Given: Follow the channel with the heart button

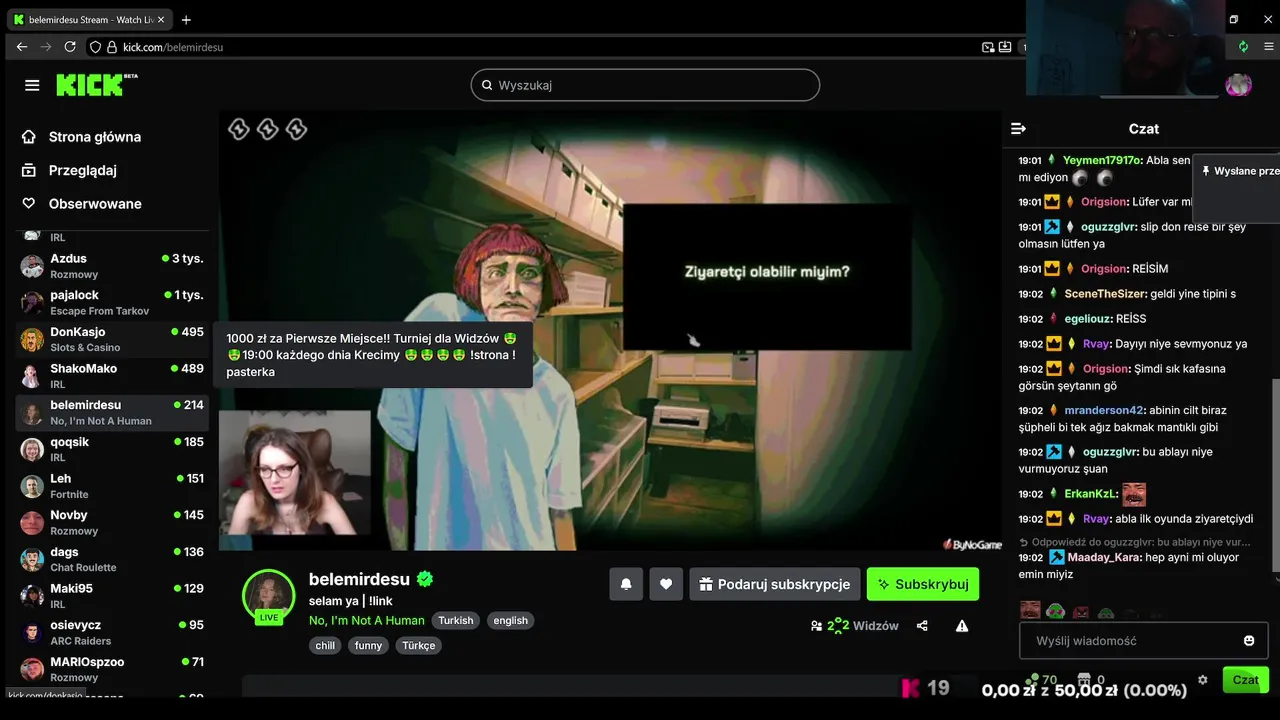Looking at the screenshot, I should coord(666,584).
